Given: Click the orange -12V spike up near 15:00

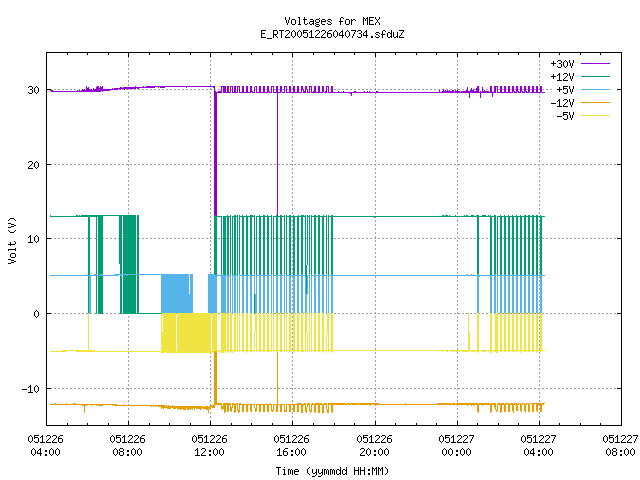Looking at the screenshot, I should pos(278,378).
